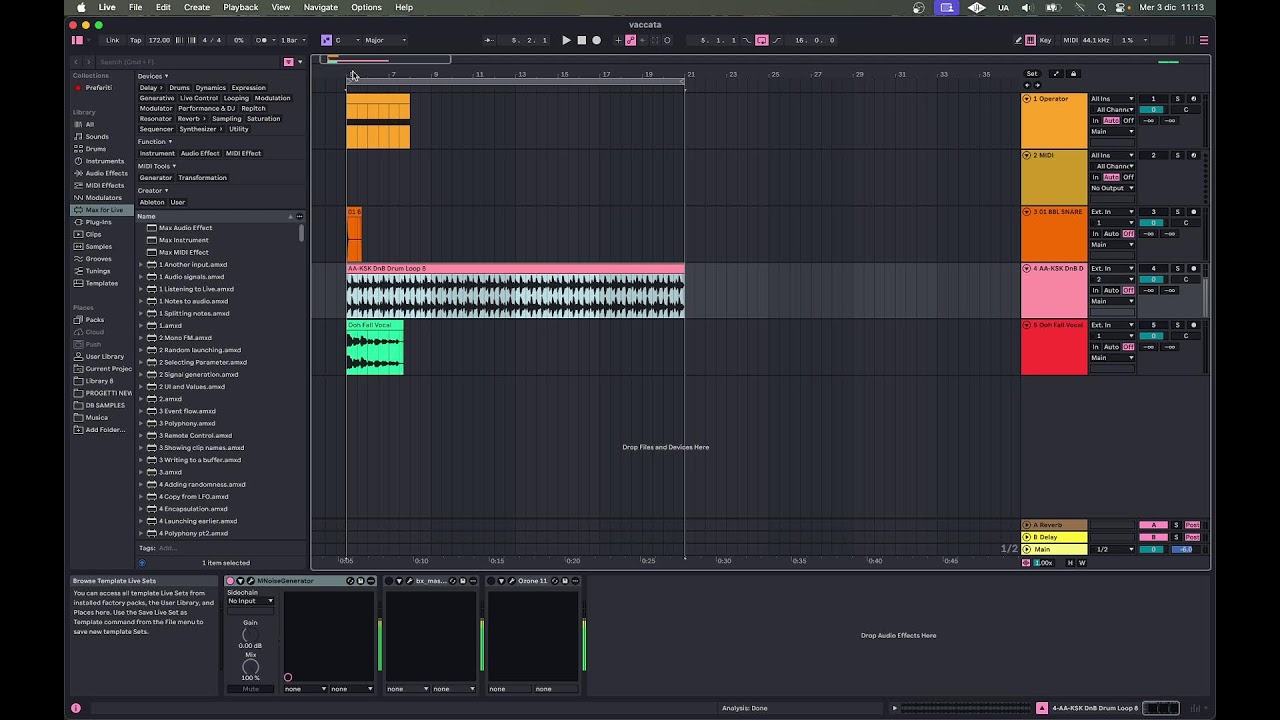Click the Tap tempo button

[136, 40]
